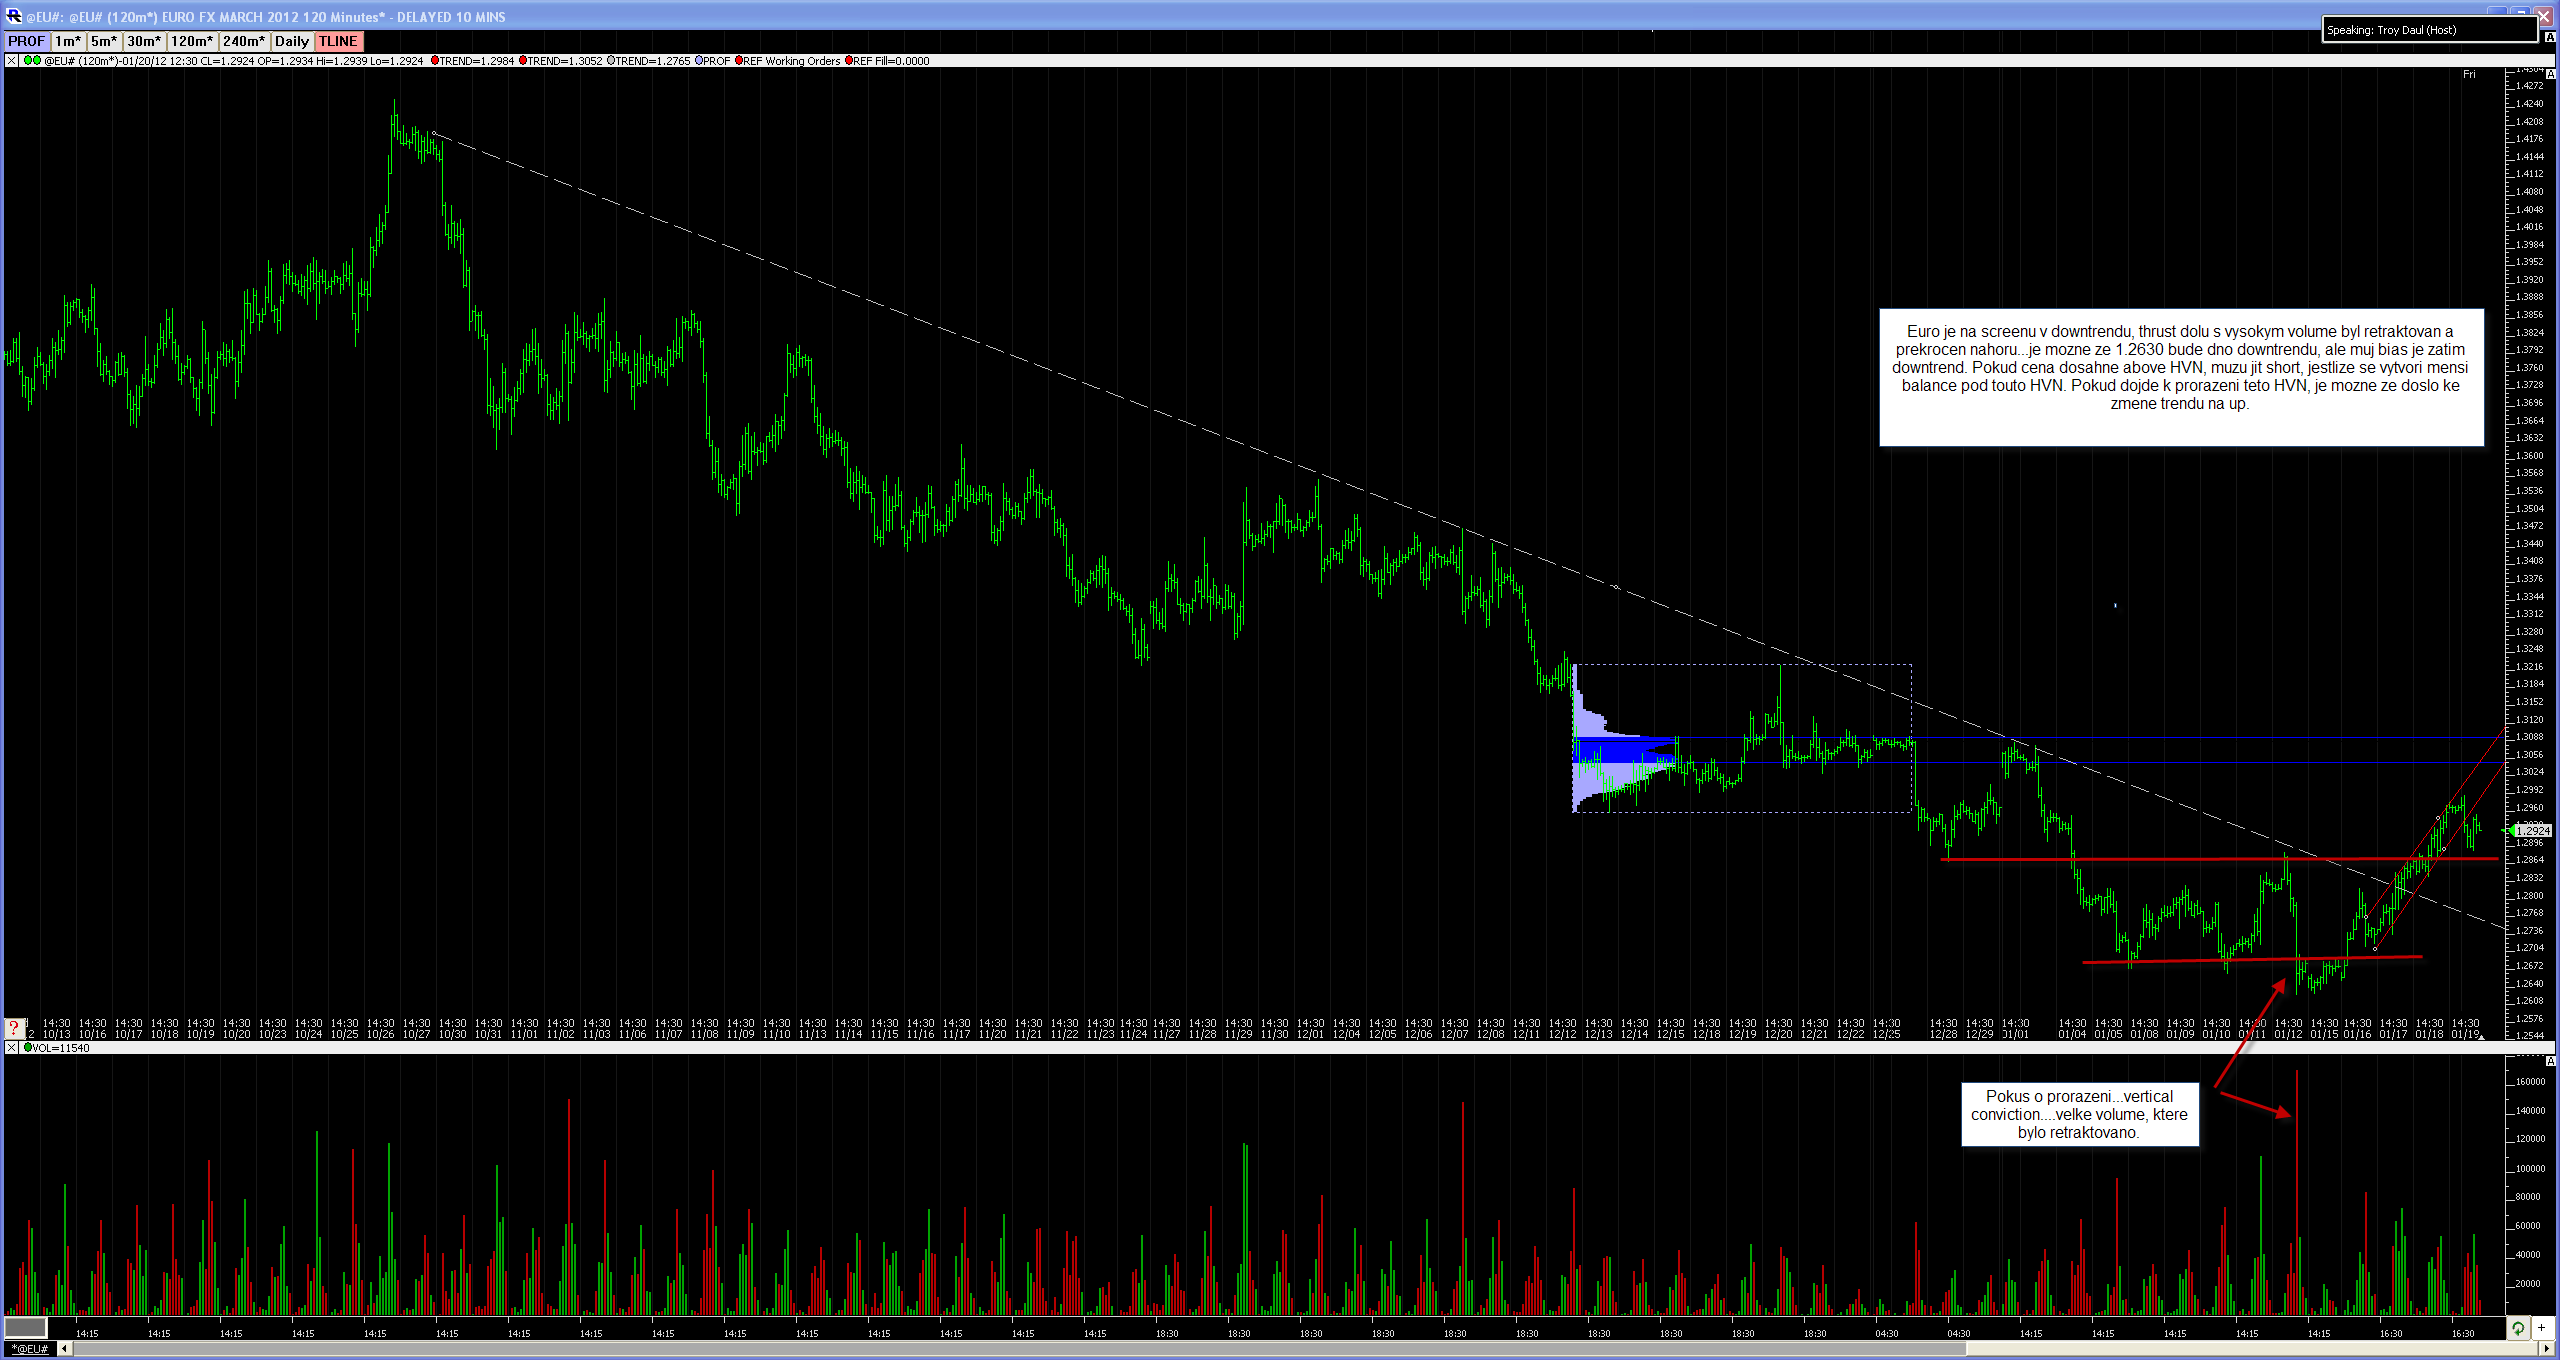The image size is (2560, 1360).
Task: Toggle the TREND=1.2984 red indicator dot
Action: click(435, 61)
